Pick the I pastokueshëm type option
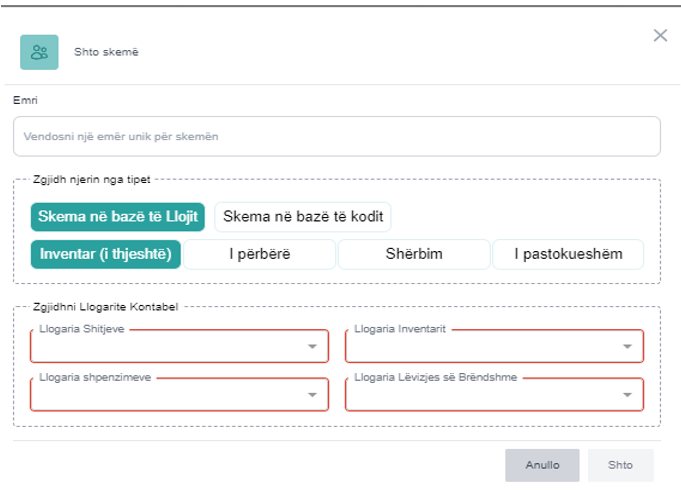Viewport: 681px width, 499px height. tap(568, 254)
